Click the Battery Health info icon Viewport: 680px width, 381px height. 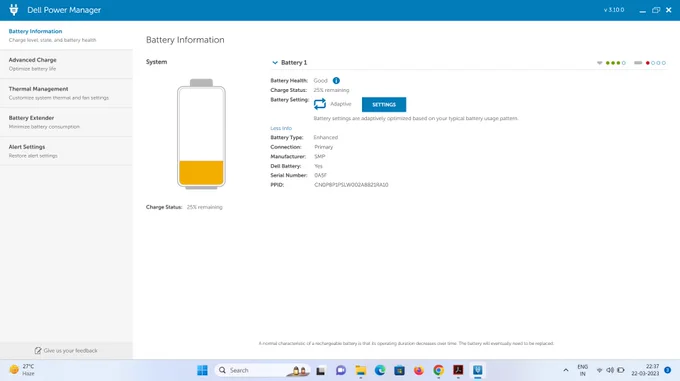click(x=336, y=81)
